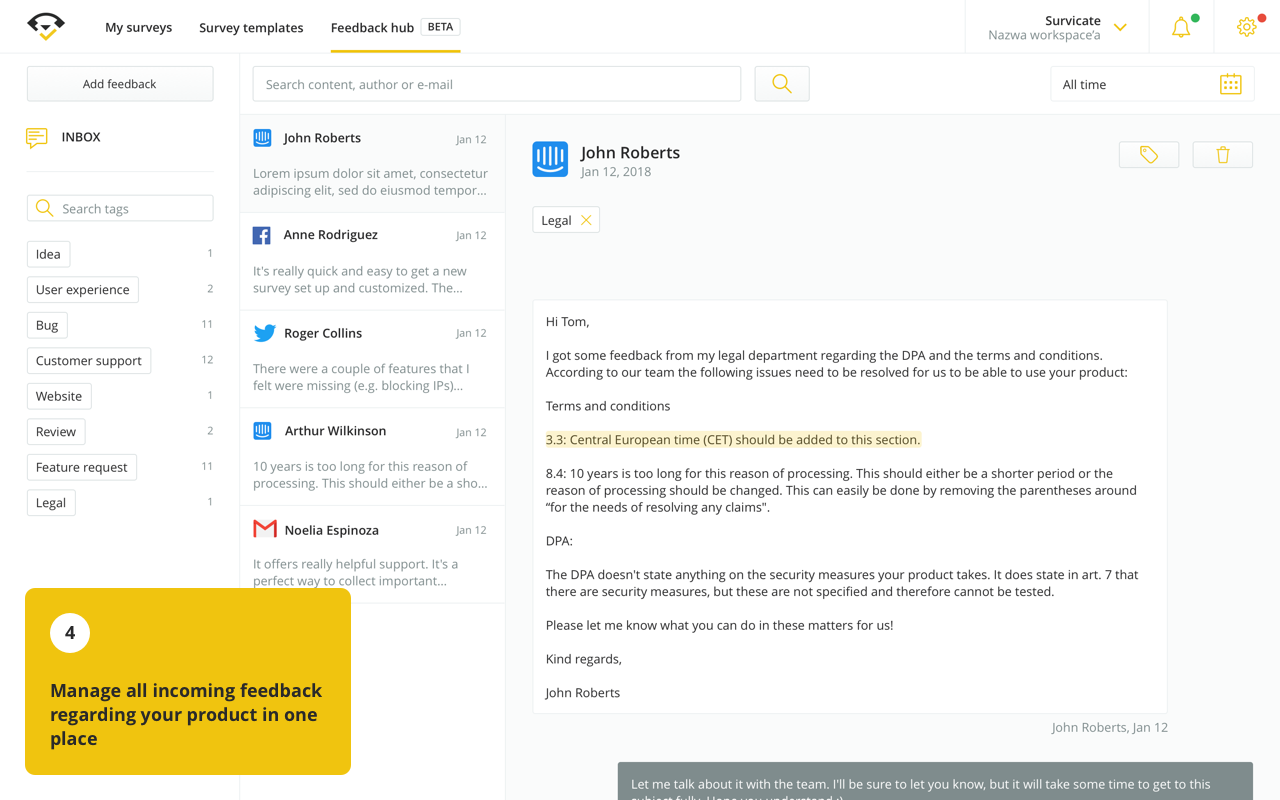Click the Search tags input field
Image resolution: width=1280 pixels, height=800 pixels.
(x=120, y=208)
